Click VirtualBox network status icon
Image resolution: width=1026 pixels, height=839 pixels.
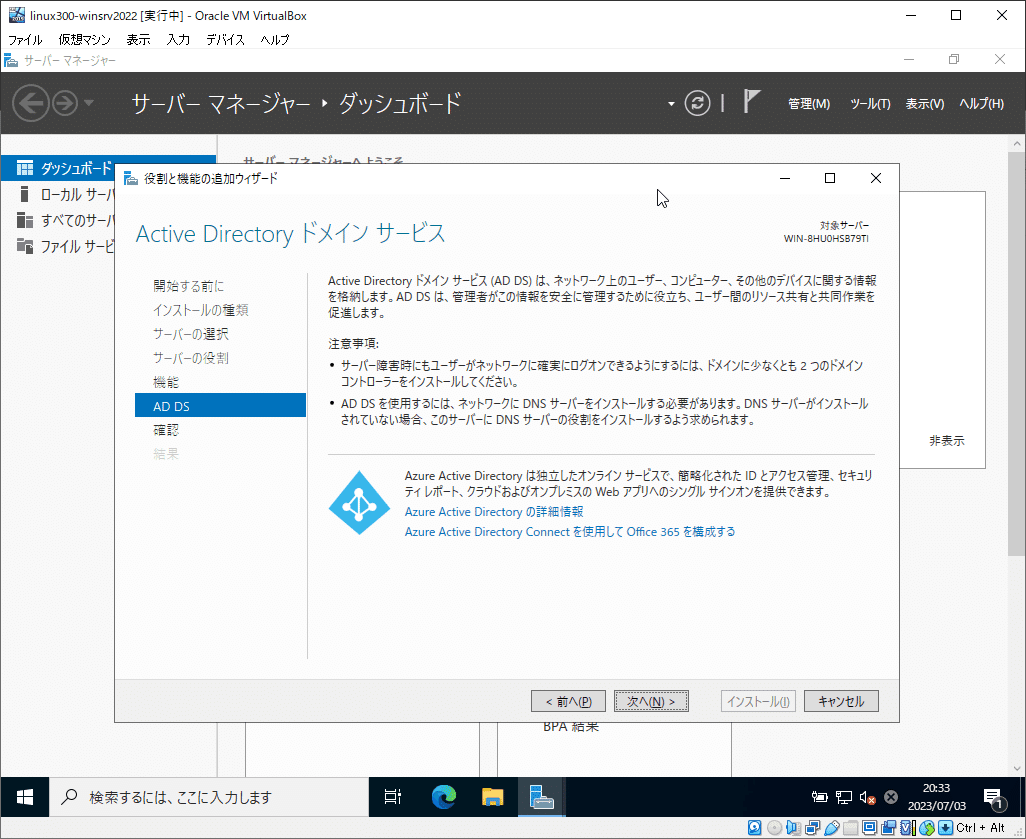point(813,828)
